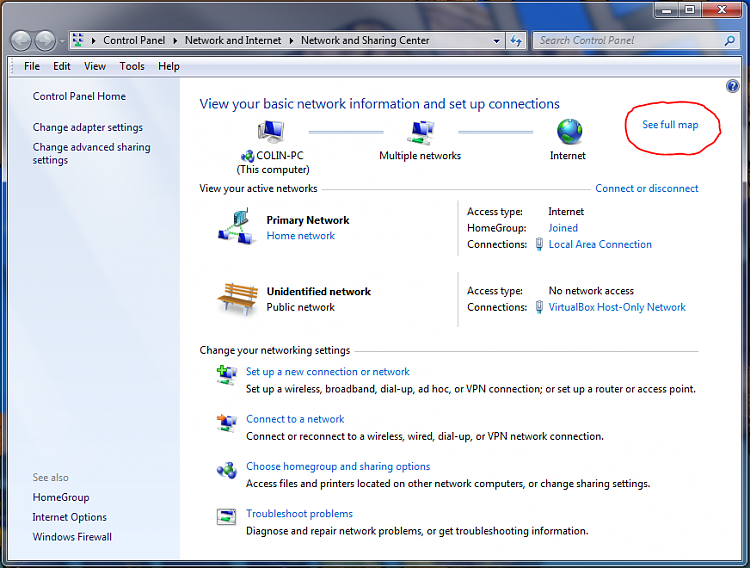Maximize the Network and Sharing Center window
Screen dimensions: 750x568
pyautogui.click(x=690, y=10)
